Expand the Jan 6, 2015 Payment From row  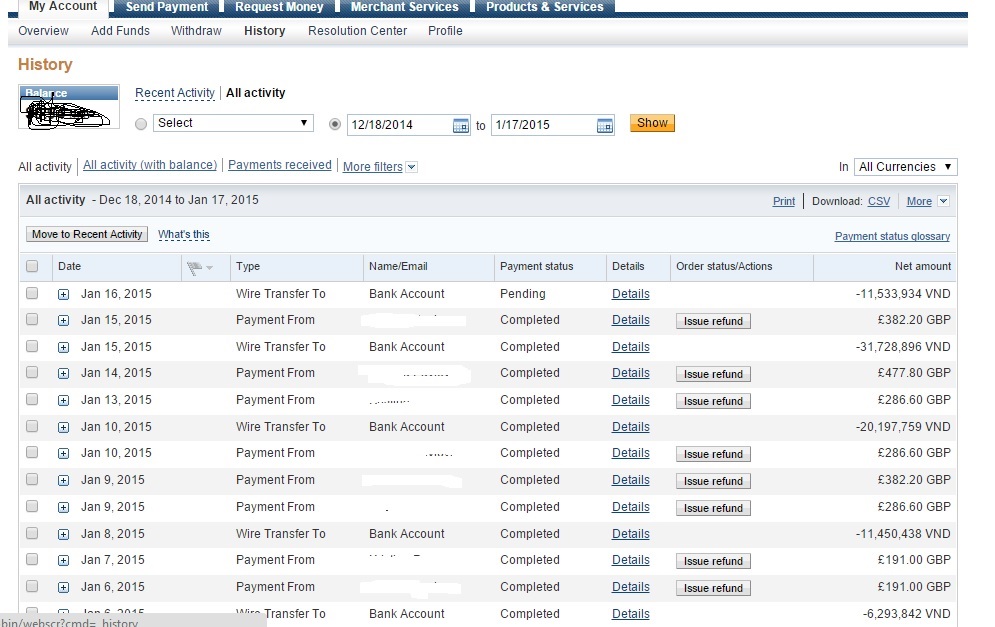tap(63, 588)
